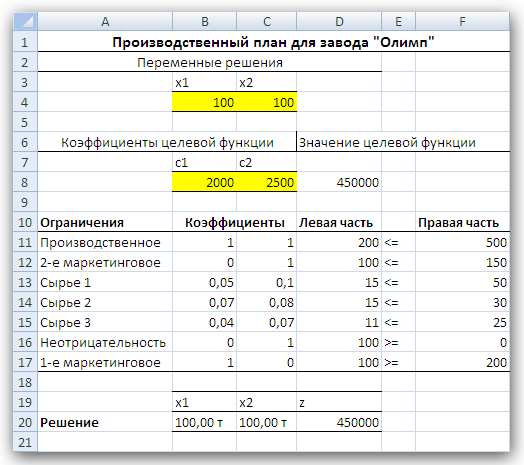
Task: Select the '1-е маркетинговое' cell
Action: tap(105, 362)
